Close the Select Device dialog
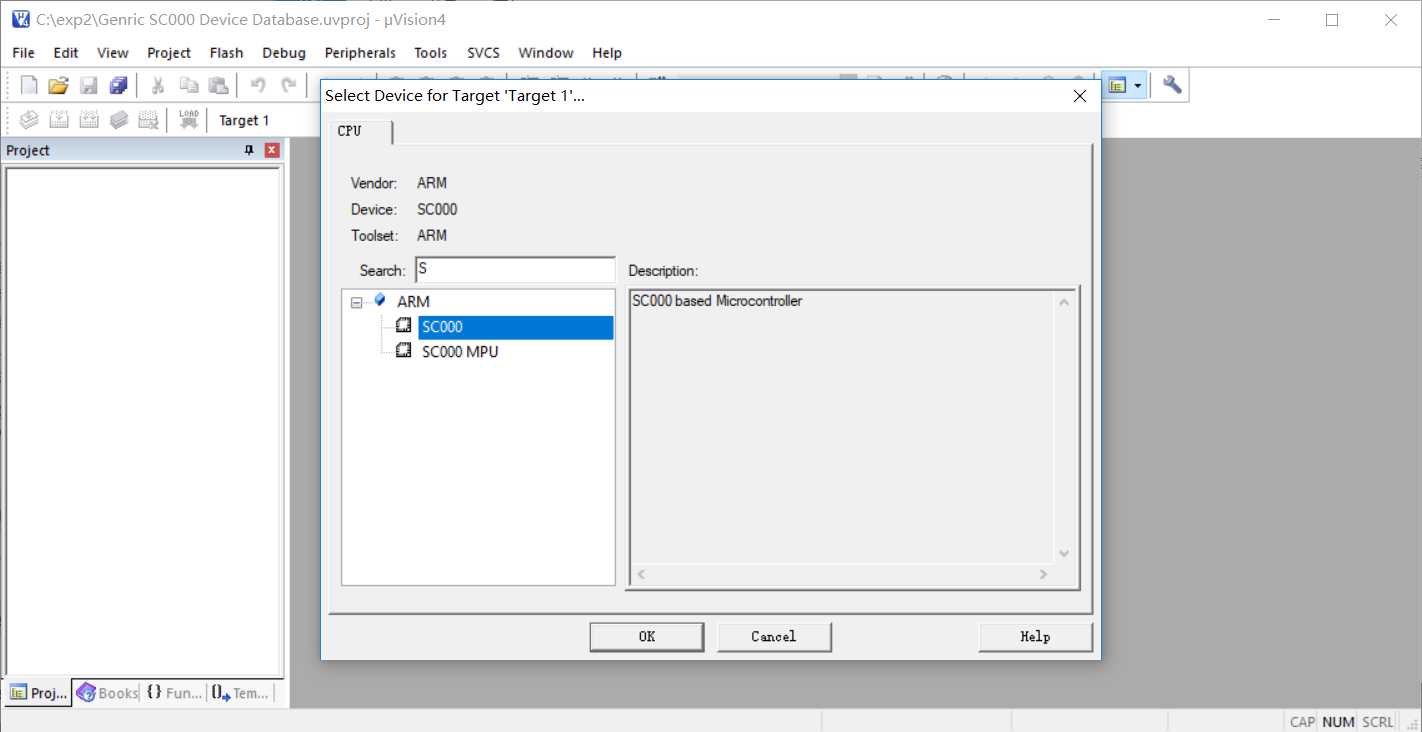The width and height of the screenshot is (1422, 732). click(x=1080, y=96)
